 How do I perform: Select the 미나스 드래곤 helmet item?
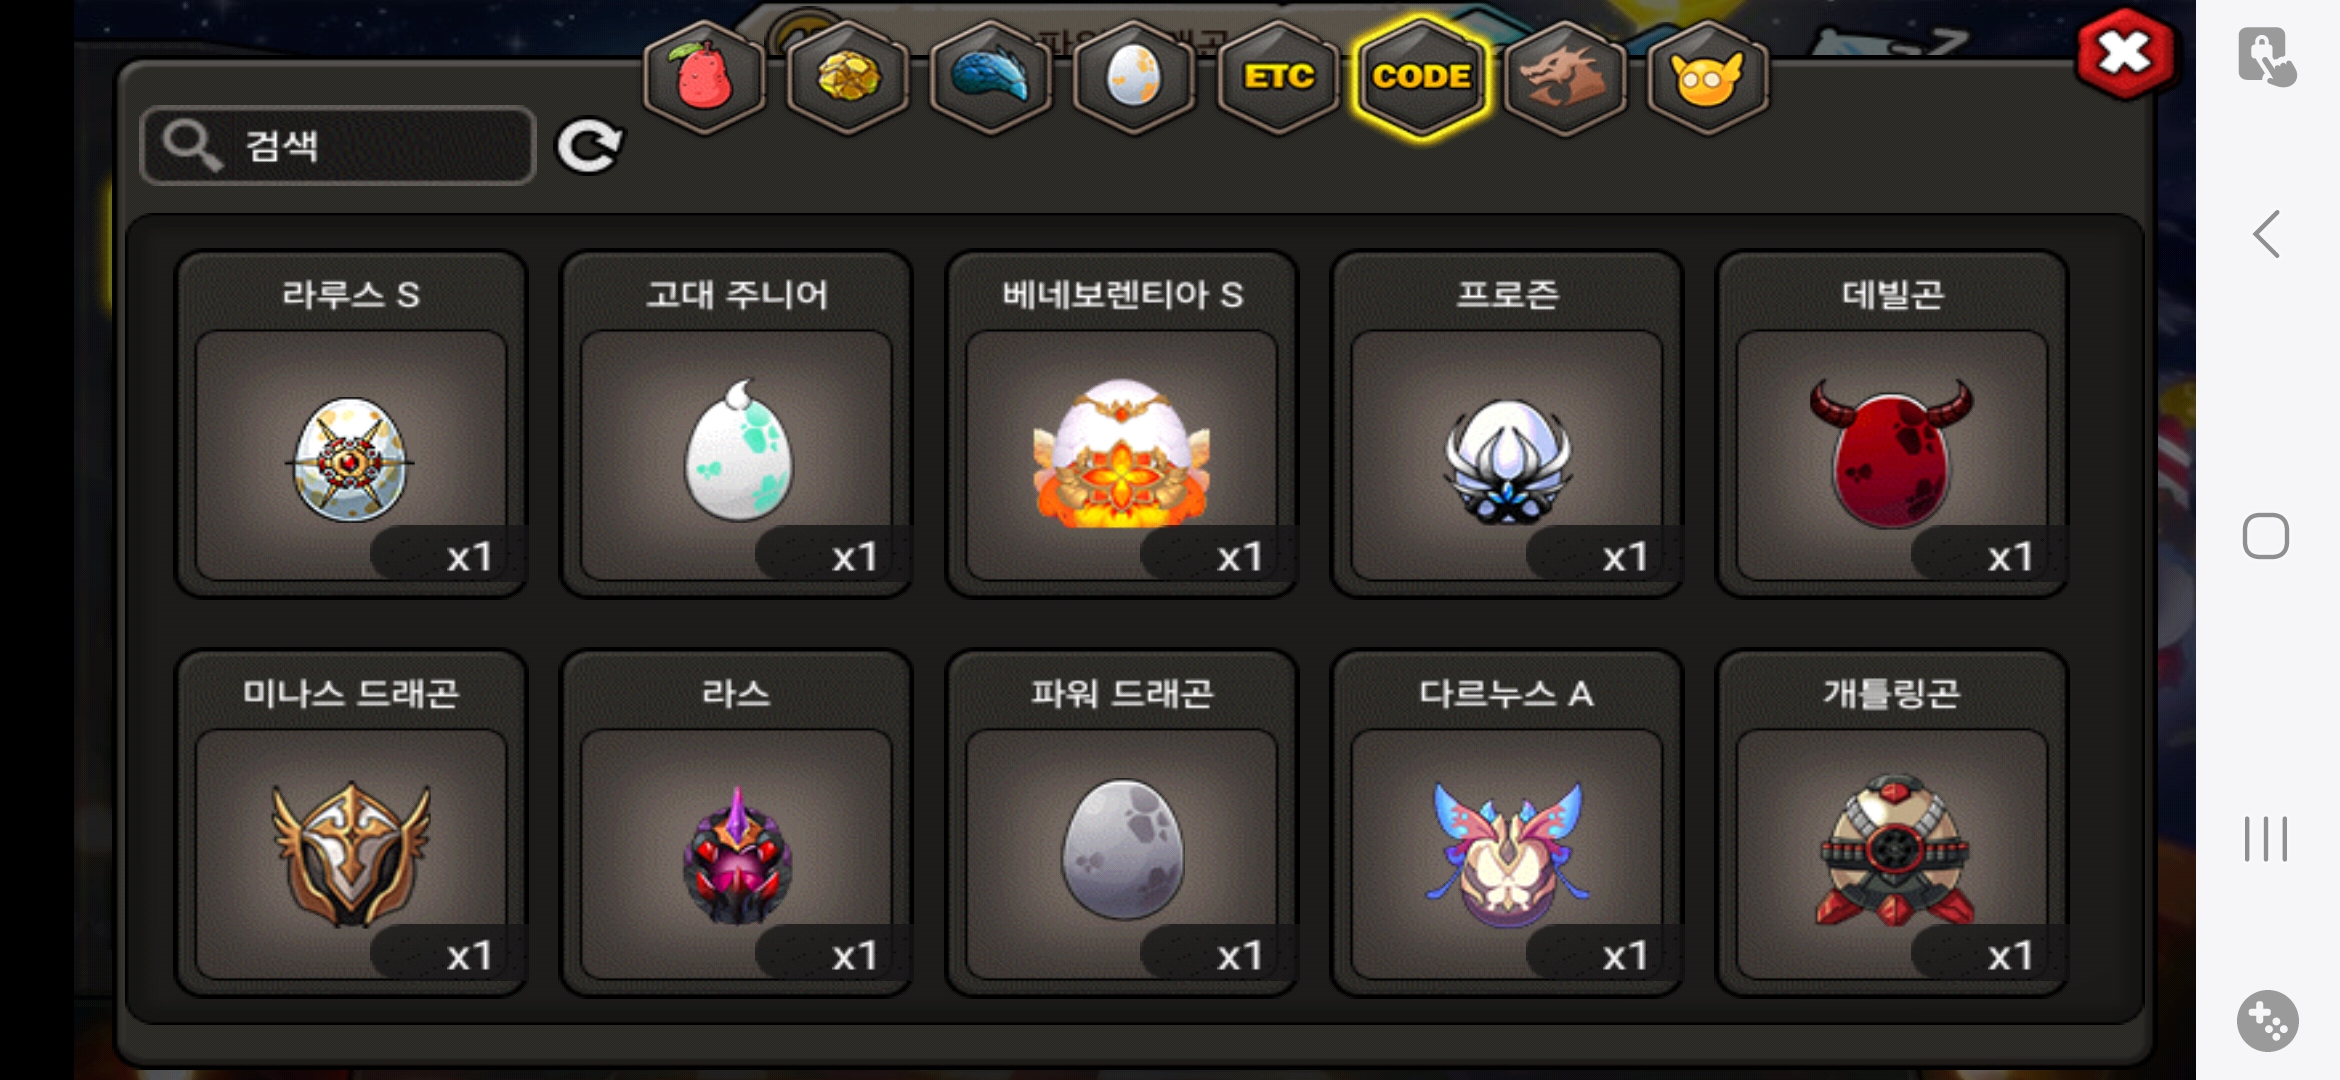351,823
